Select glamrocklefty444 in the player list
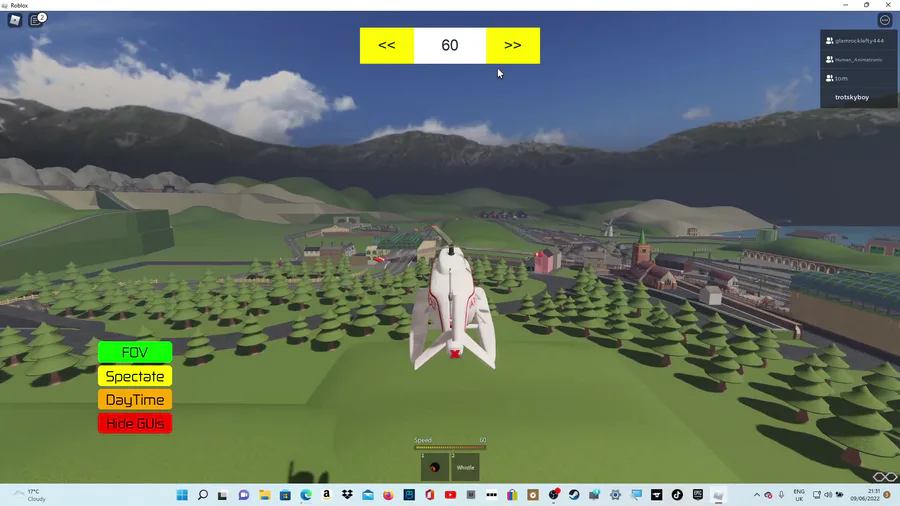900x506 pixels. click(858, 41)
